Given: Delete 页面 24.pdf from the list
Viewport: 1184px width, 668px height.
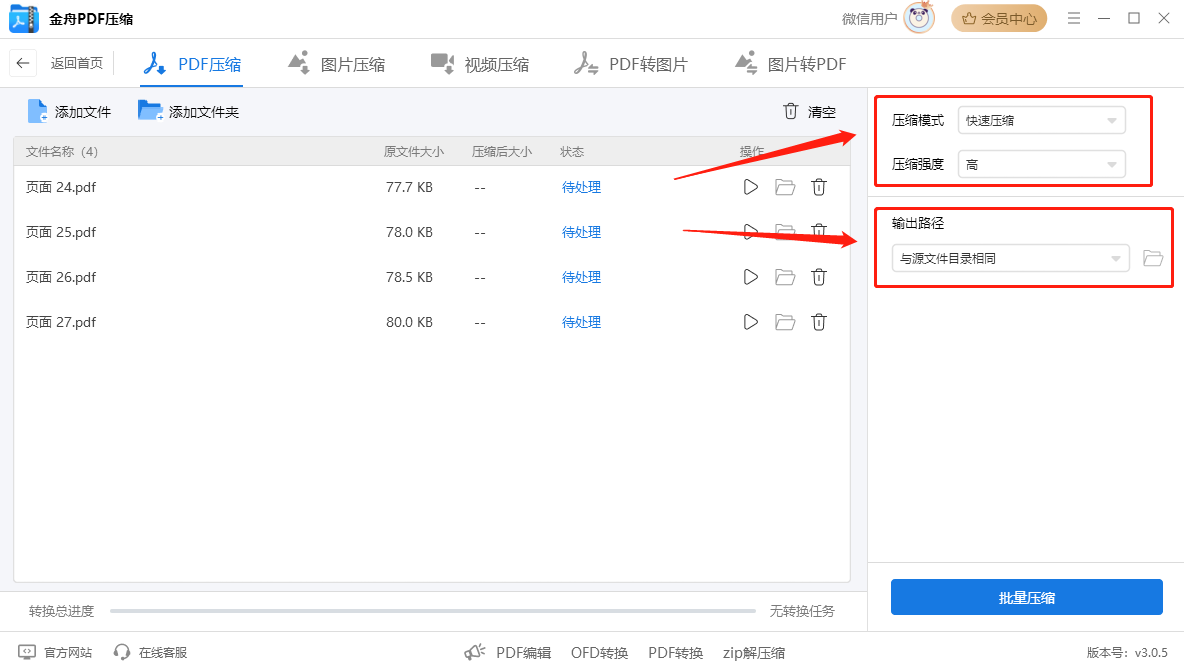Looking at the screenshot, I should point(819,187).
